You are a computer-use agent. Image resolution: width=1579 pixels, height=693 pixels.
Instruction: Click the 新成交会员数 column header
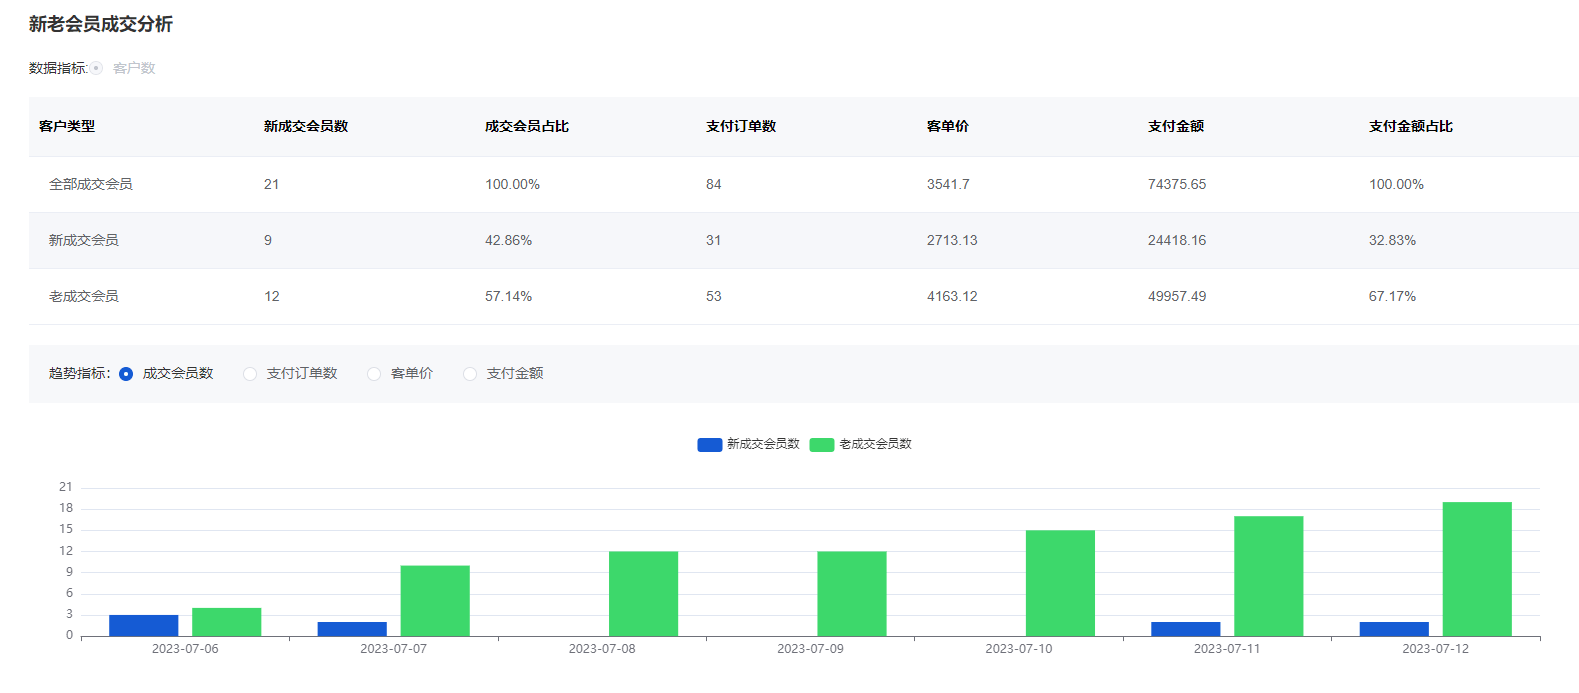(306, 126)
